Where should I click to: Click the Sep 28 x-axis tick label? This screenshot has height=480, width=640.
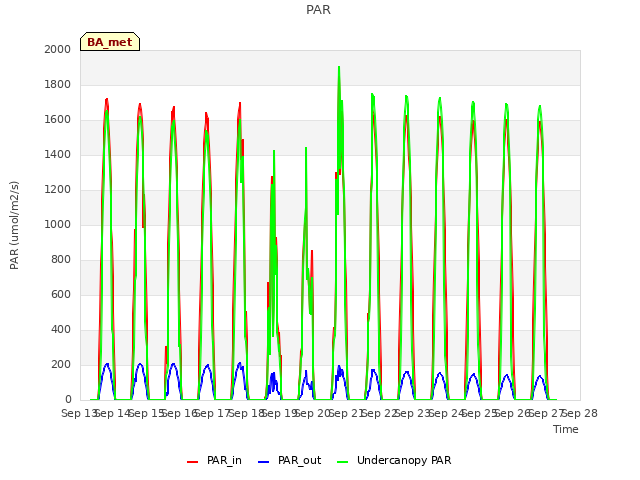pyautogui.click(x=580, y=413)
